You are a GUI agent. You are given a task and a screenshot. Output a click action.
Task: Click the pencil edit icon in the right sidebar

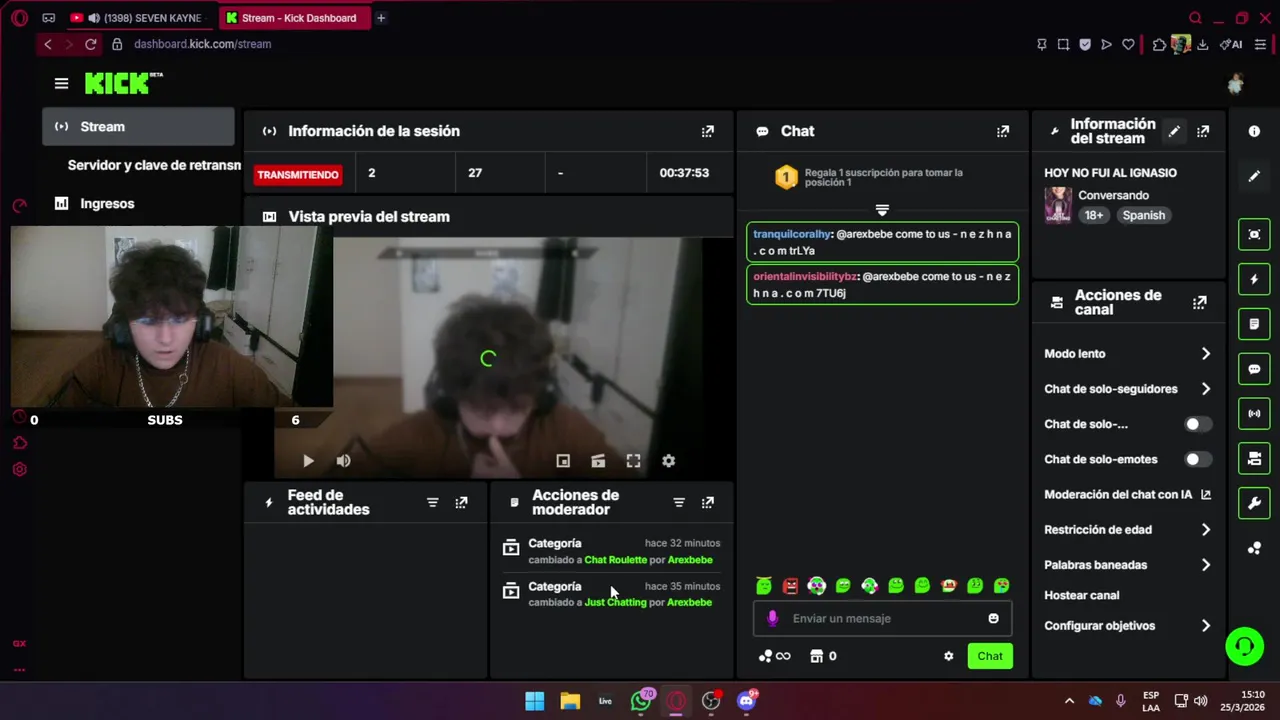1254,176
